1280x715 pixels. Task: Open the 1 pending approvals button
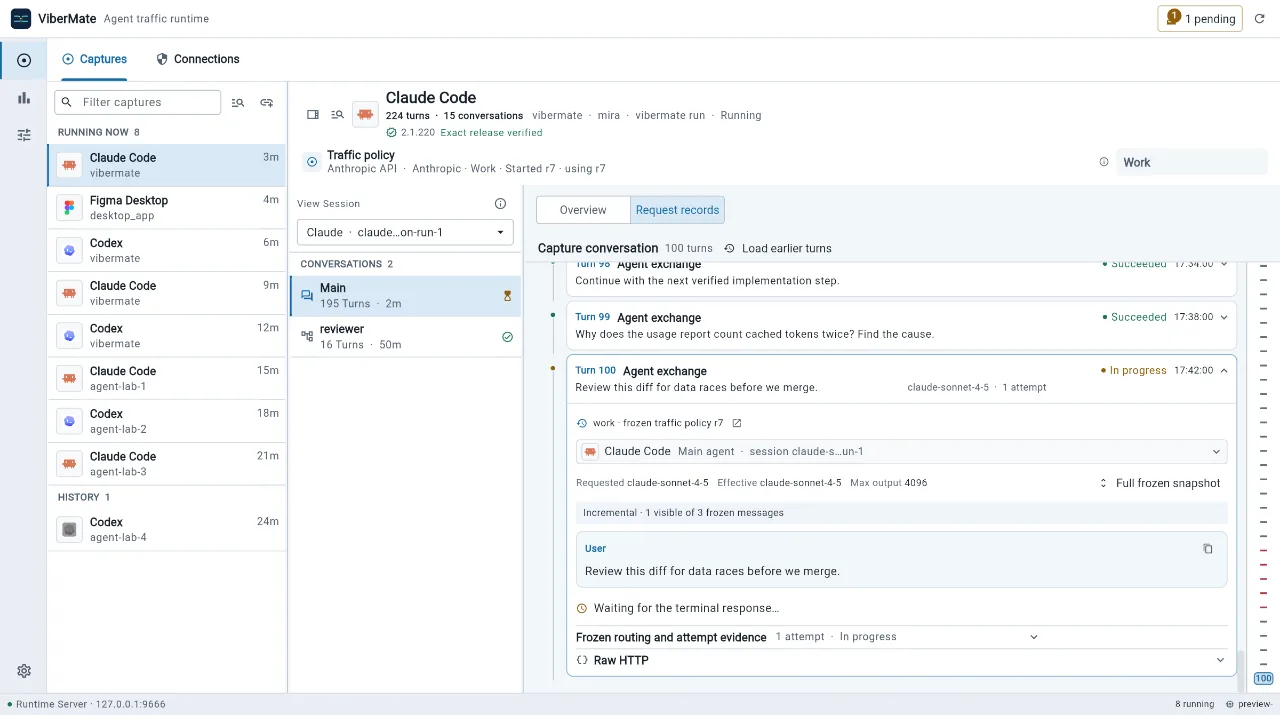(x=1200, y=18)
